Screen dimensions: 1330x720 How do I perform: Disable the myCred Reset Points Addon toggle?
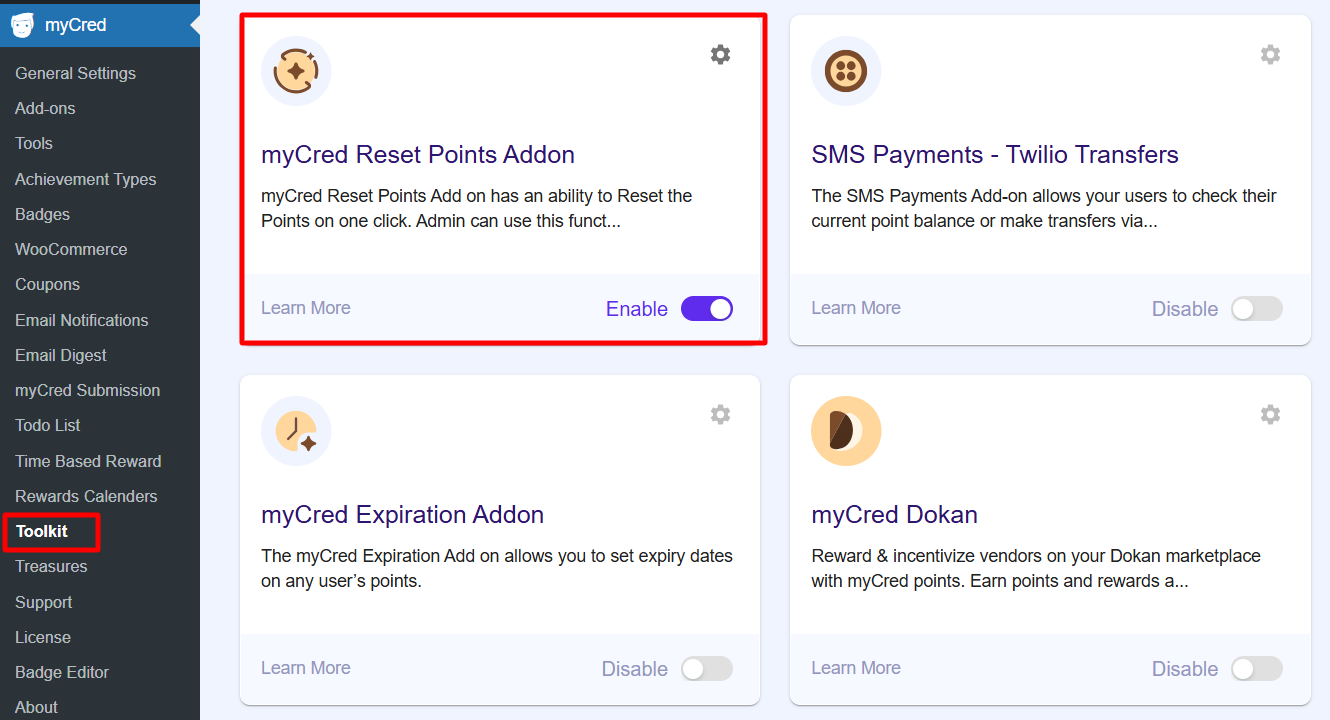(x=707, y=309)
